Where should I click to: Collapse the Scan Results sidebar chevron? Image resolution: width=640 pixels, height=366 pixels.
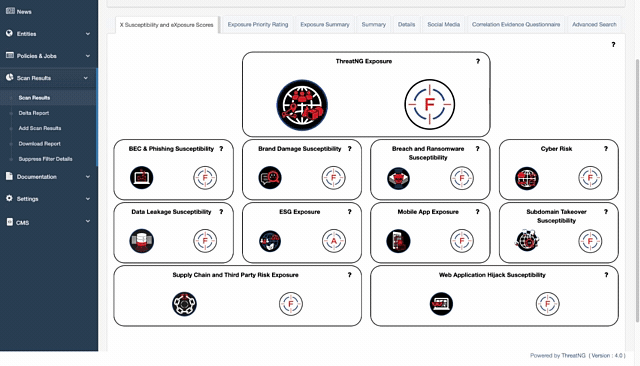point(86,78)
